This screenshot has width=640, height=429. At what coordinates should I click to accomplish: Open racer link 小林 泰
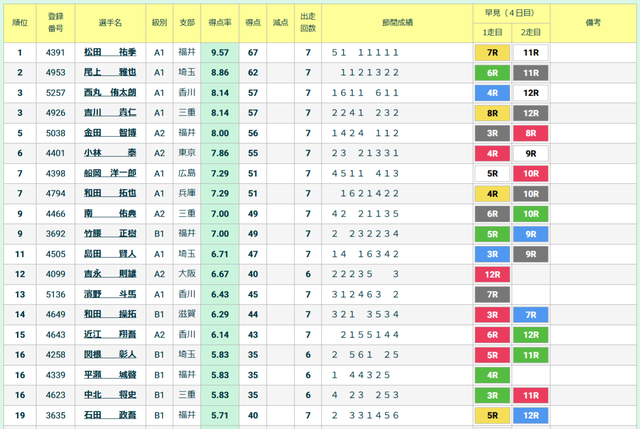coord(110,153)
